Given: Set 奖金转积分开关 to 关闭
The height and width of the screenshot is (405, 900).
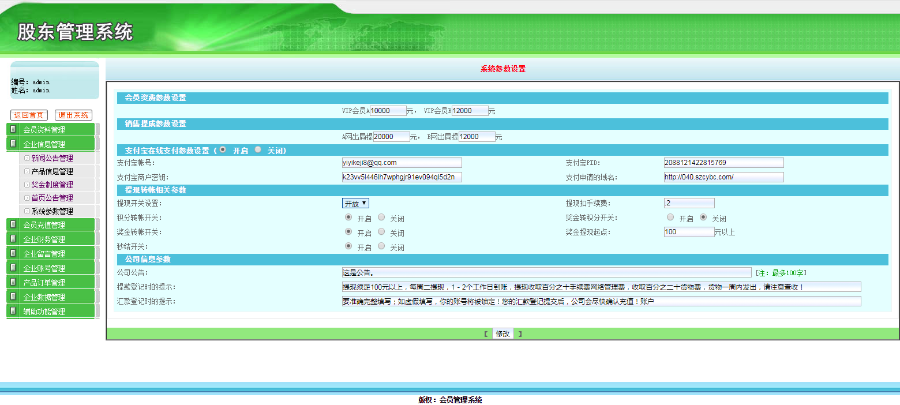Looking at the screenshot, I should [703, 218].
